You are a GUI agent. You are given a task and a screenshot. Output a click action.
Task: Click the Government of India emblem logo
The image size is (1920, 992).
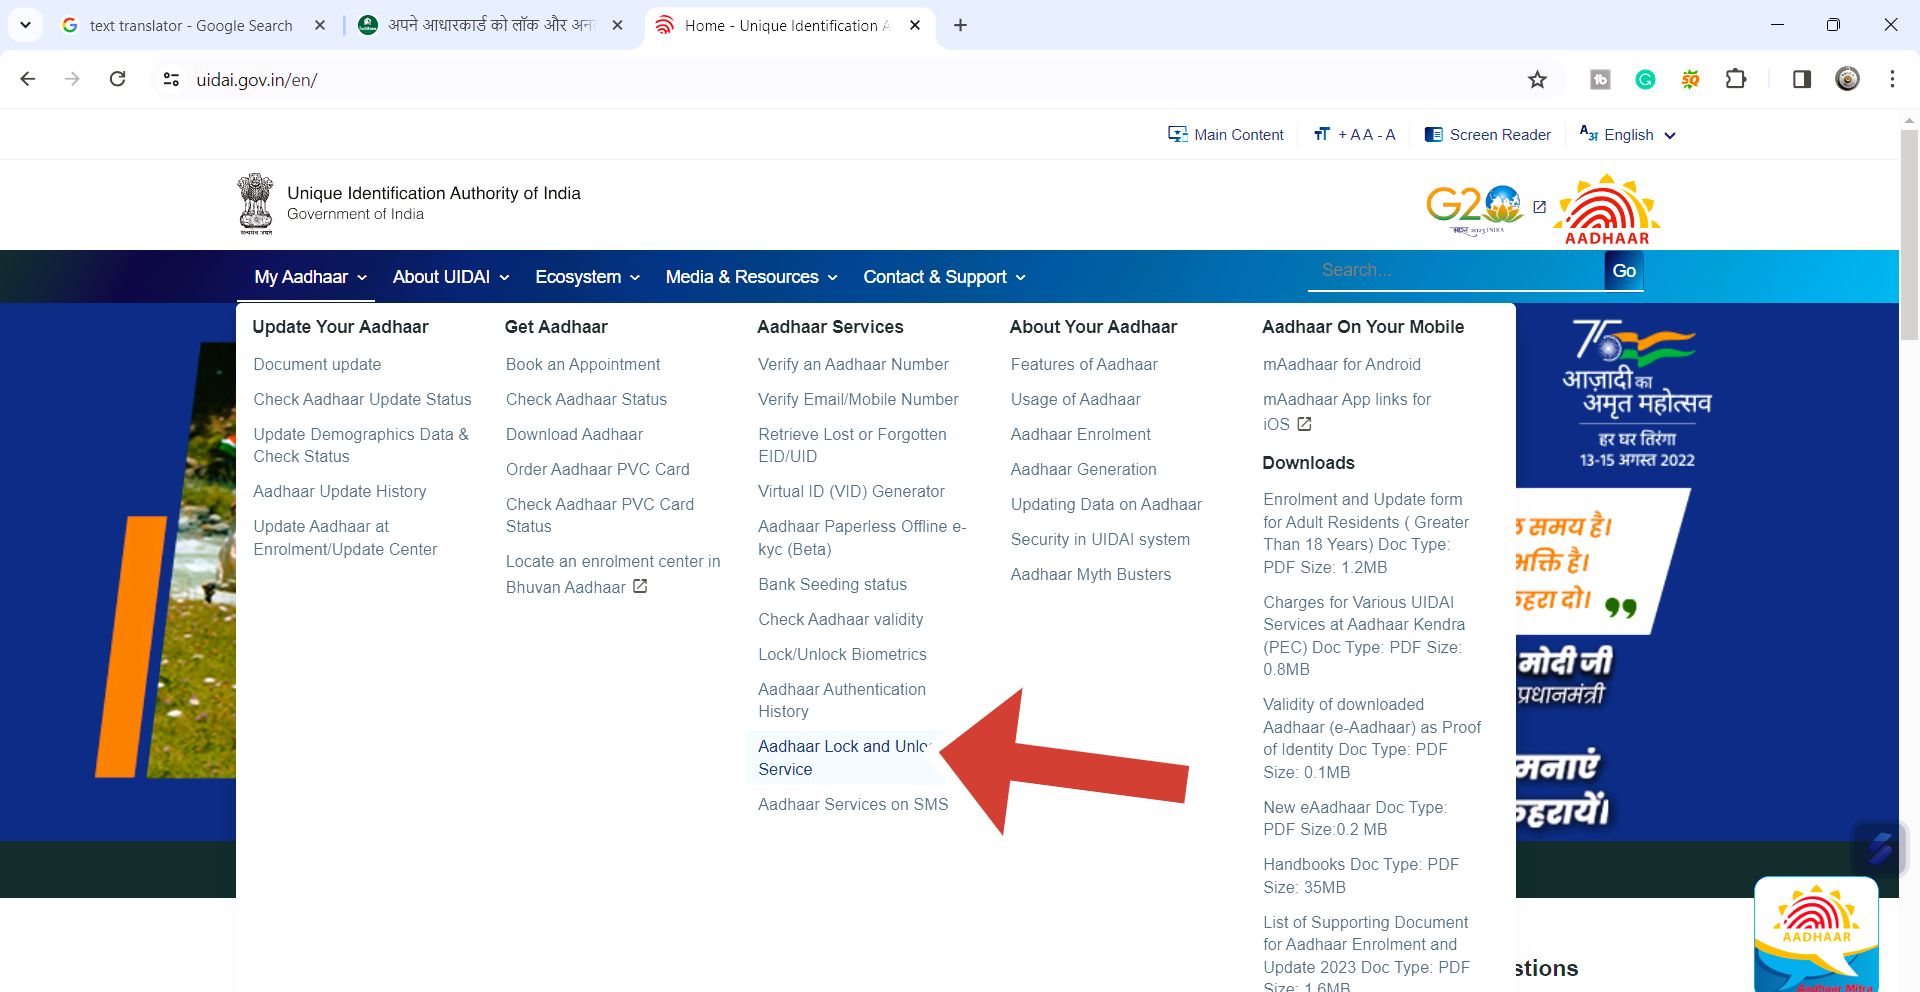click(x=256, y=204)
